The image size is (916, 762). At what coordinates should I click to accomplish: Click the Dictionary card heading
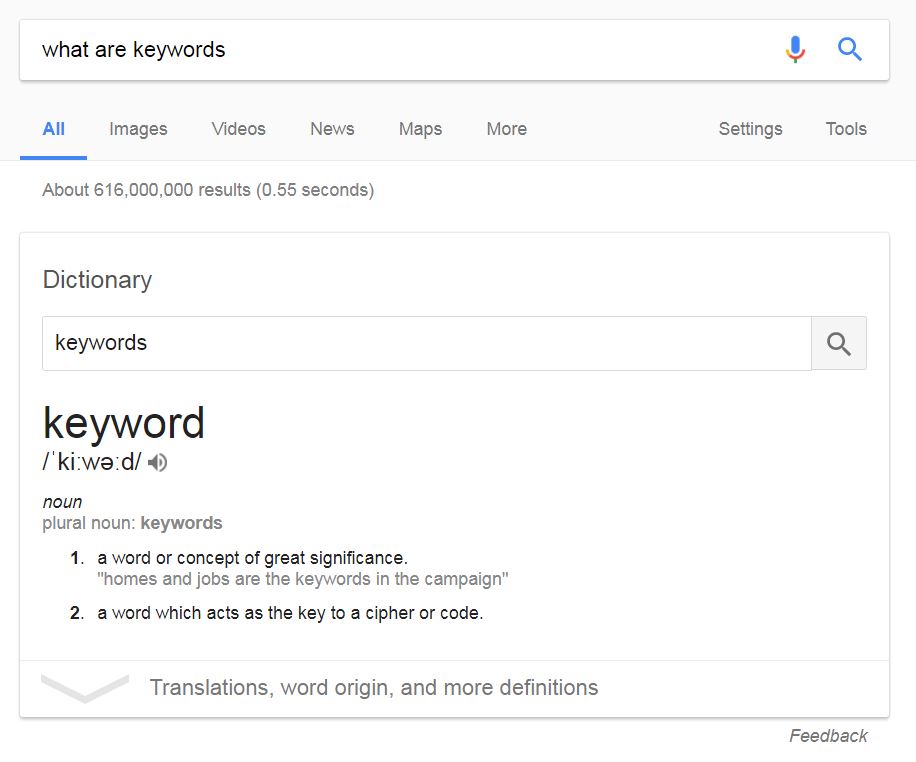pos(97,280)
